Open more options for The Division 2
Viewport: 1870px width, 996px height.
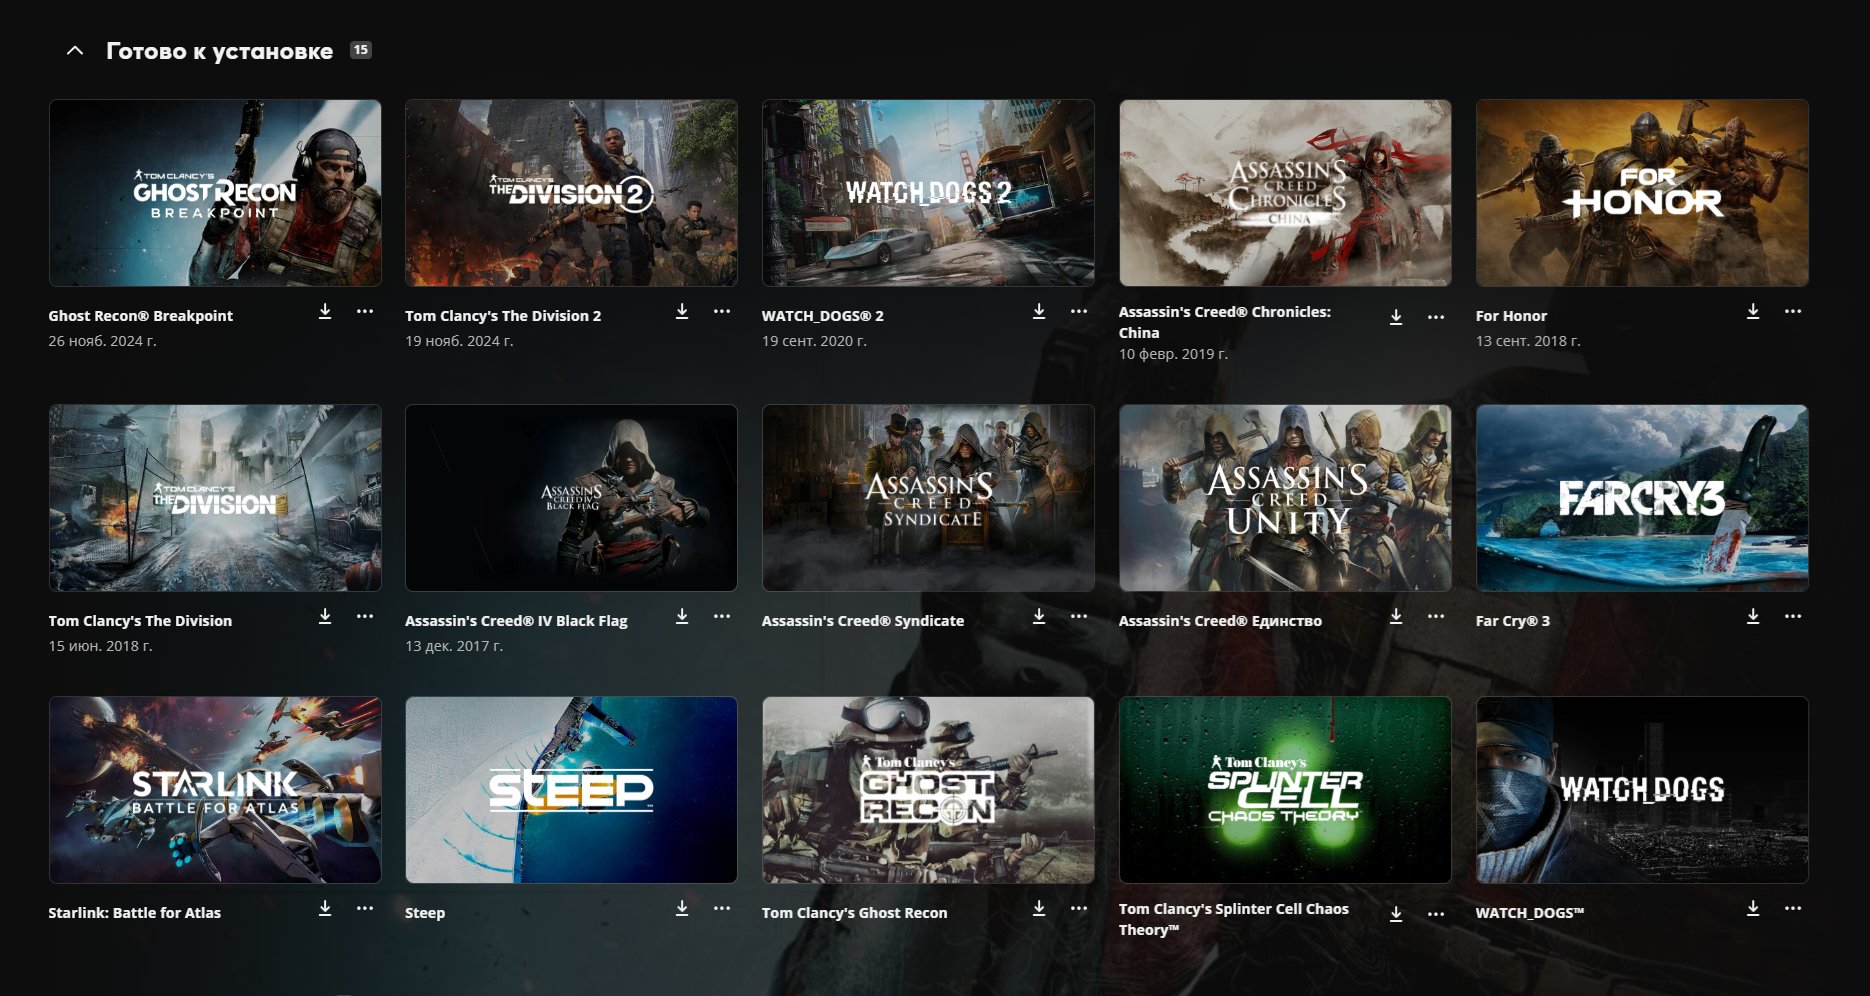tap(722, 312)
